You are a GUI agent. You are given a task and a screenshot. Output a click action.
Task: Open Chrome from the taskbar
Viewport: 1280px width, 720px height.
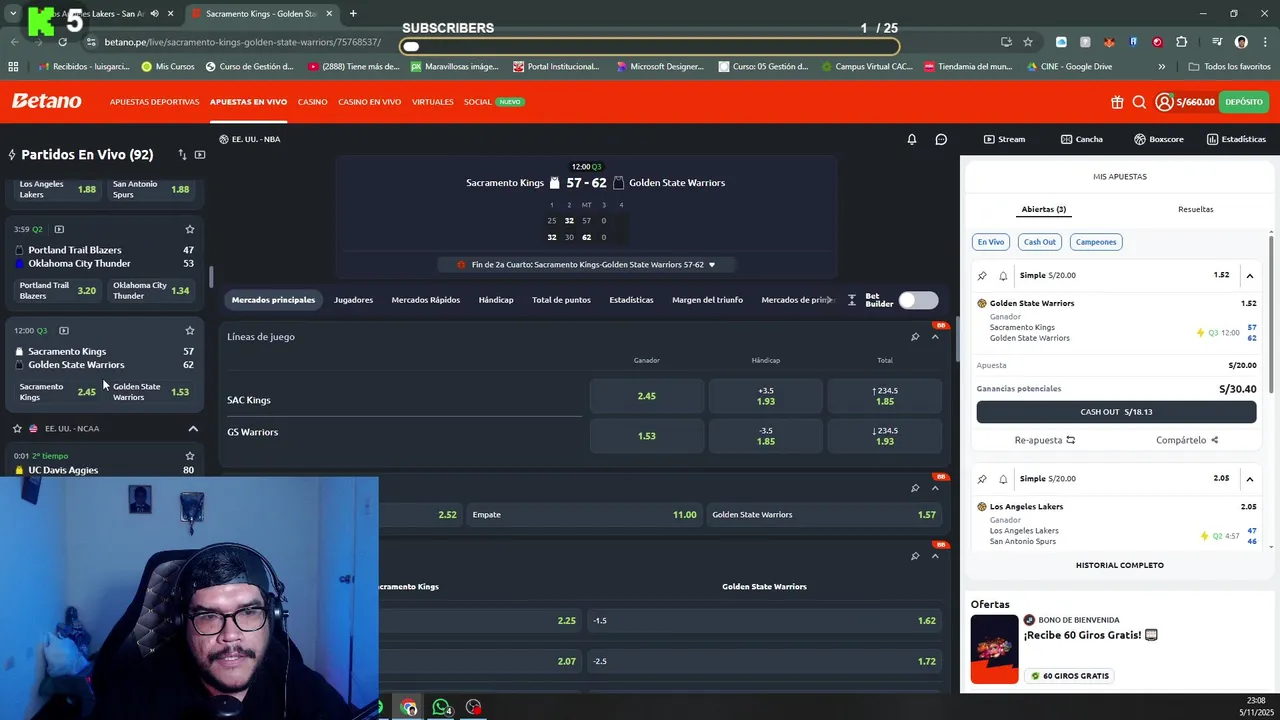(x=409, y=707)
